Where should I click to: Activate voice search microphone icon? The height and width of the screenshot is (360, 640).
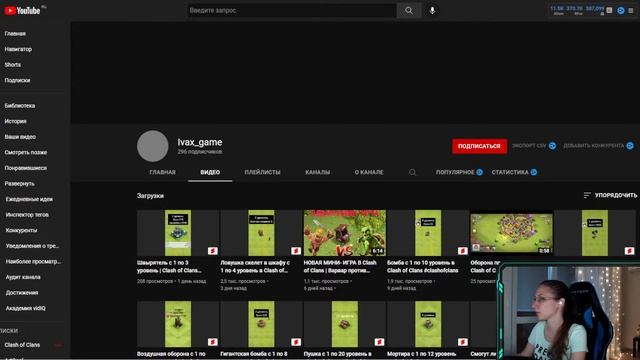[432, 11]
